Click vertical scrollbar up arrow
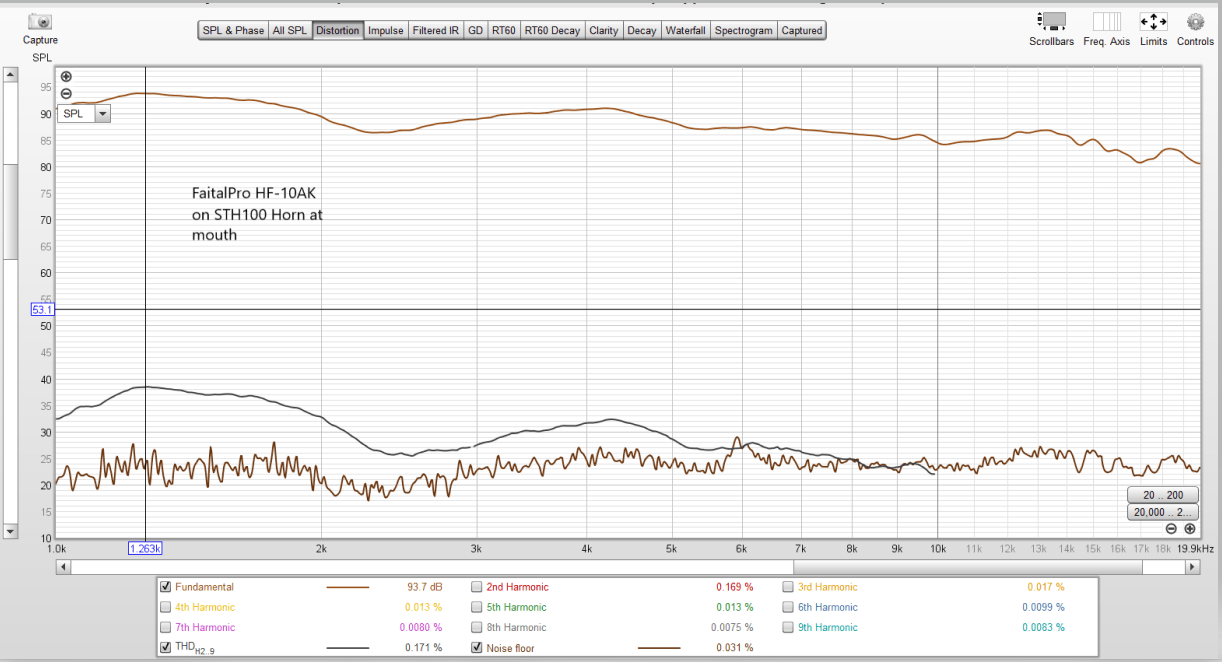Viewport: 1222px width, 662px height. tap(11, 74)
